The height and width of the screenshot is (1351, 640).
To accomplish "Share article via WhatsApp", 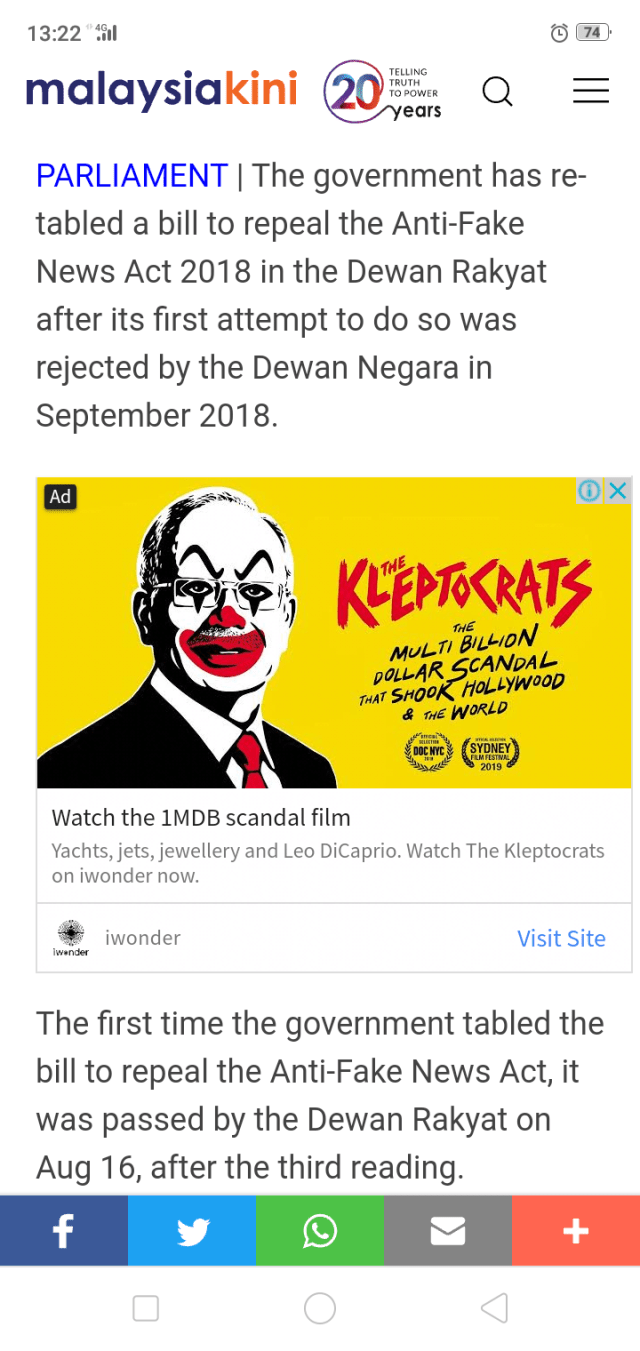I will click(320, 1231).
